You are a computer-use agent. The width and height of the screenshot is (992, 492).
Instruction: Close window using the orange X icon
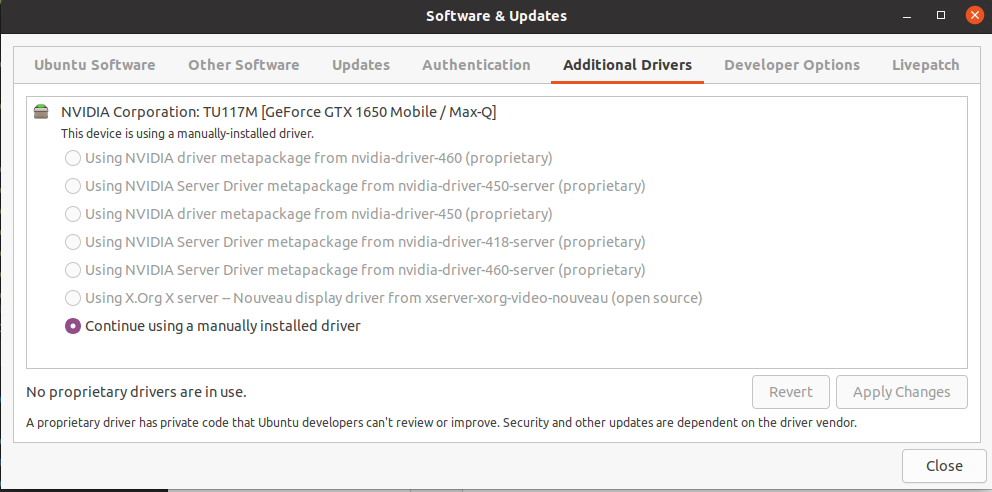point(975,16)
